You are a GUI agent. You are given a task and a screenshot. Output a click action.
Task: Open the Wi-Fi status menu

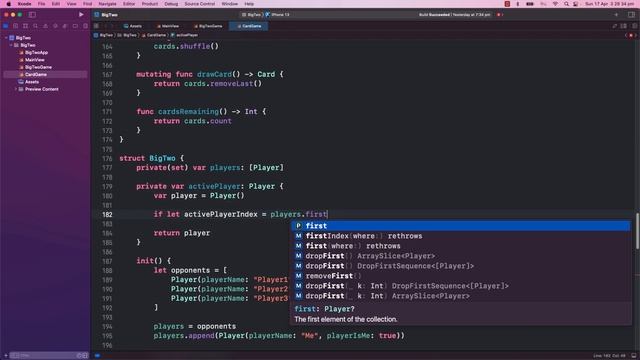pos(555,4)
